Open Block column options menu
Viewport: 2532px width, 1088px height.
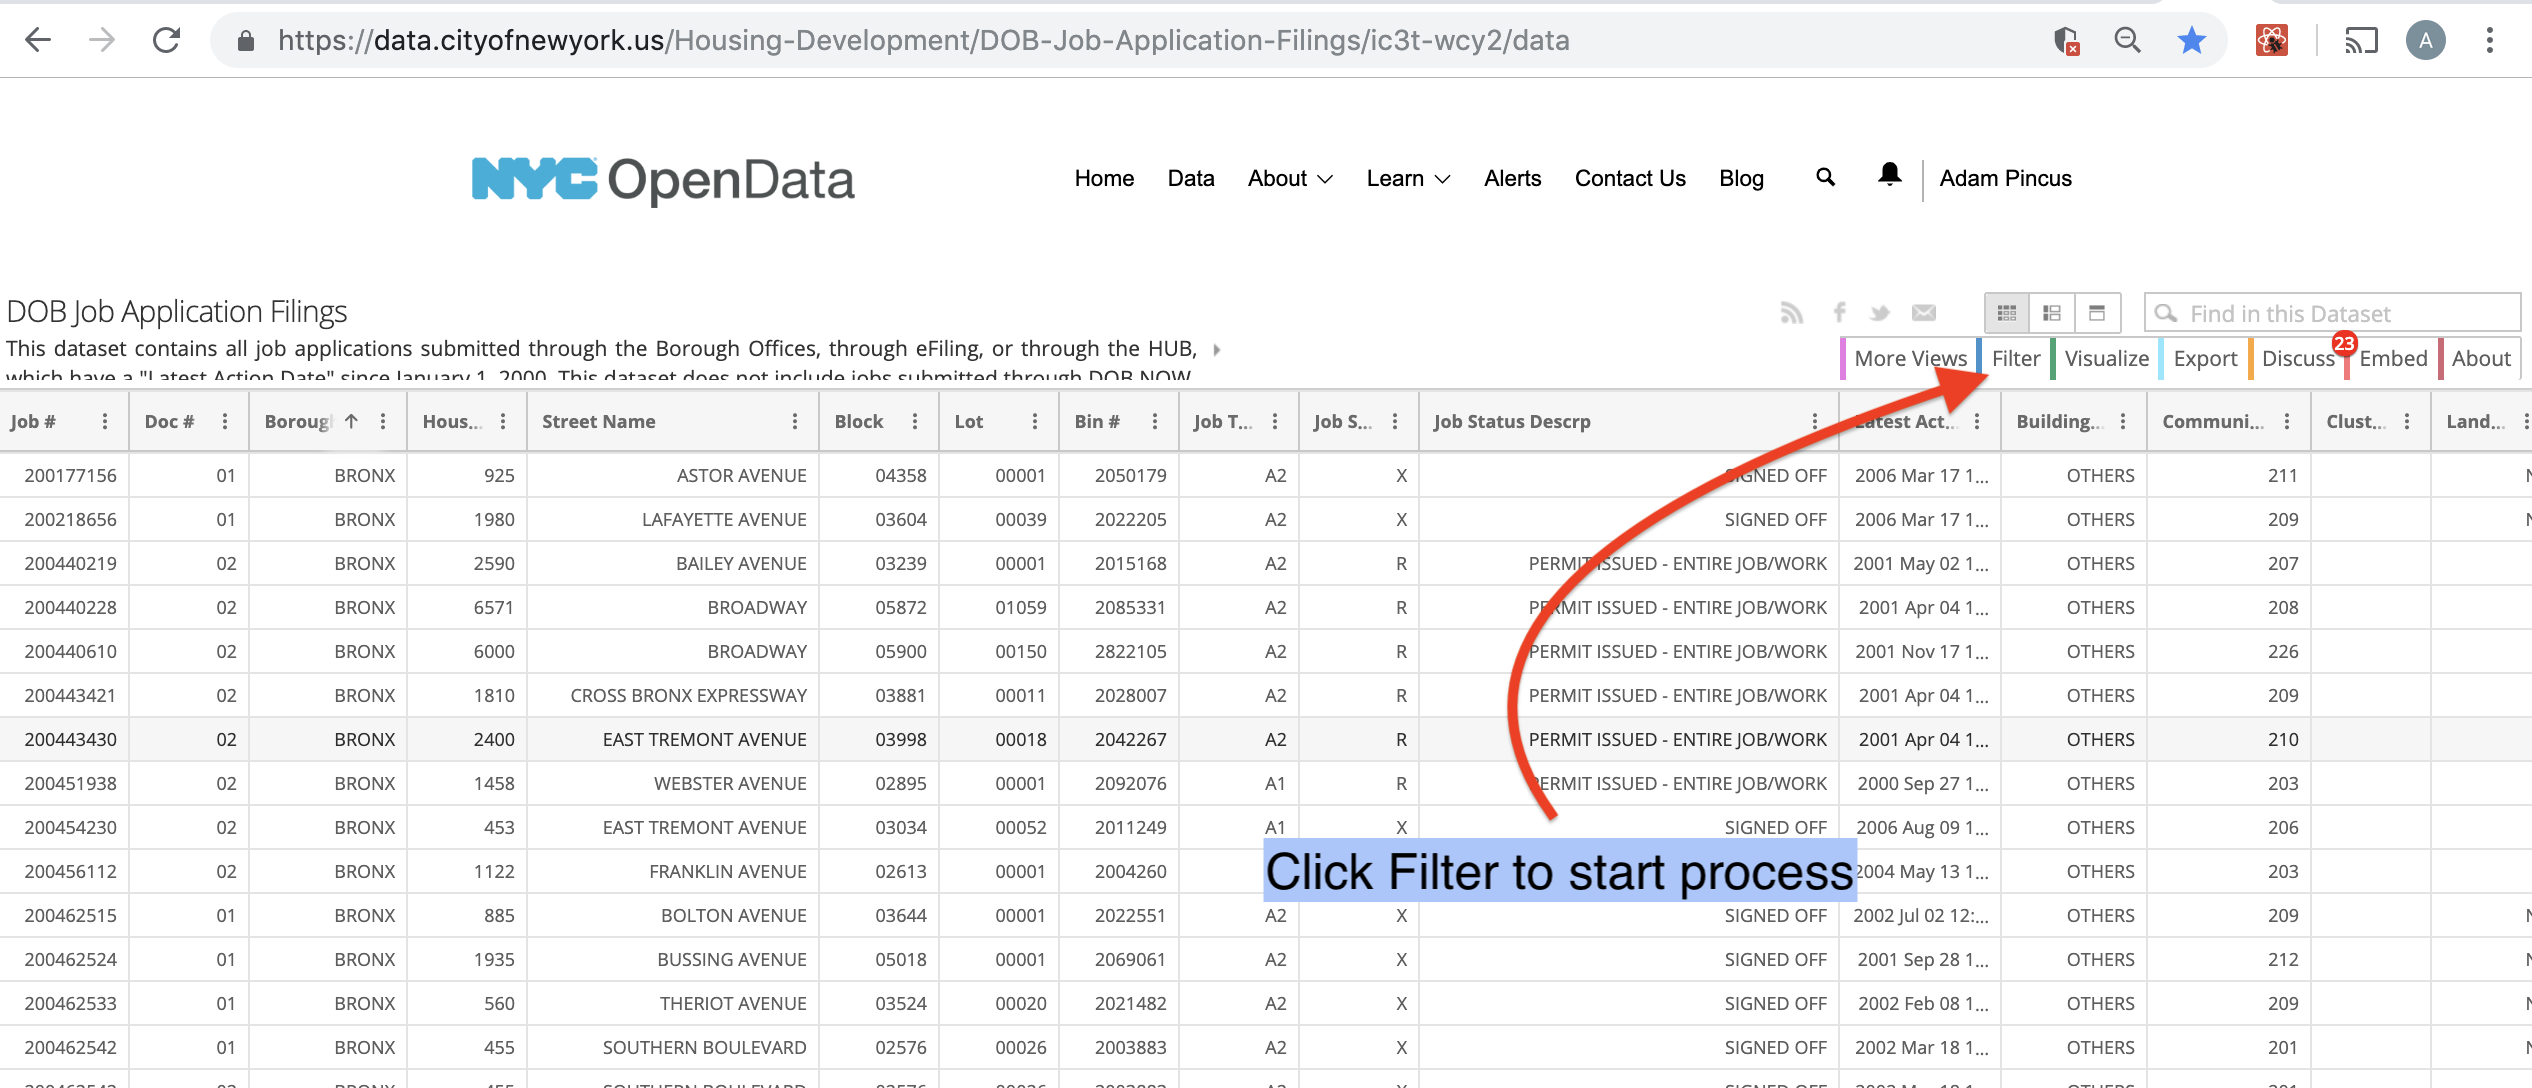coord(915,421)
